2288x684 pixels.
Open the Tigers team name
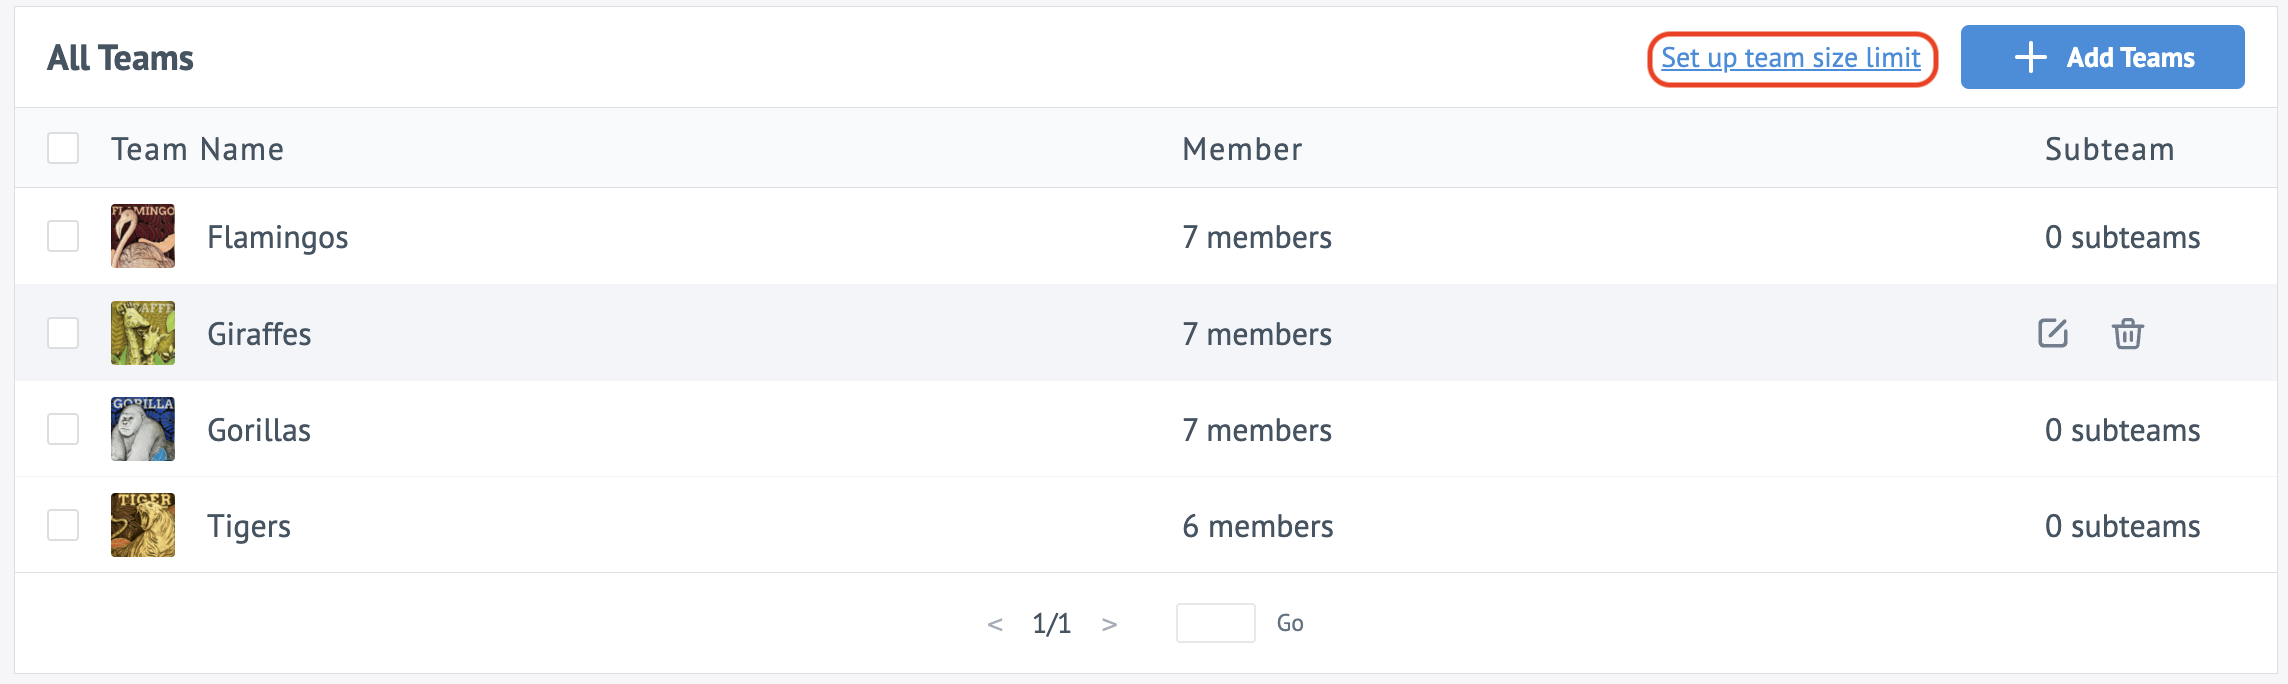click(249, 526)
